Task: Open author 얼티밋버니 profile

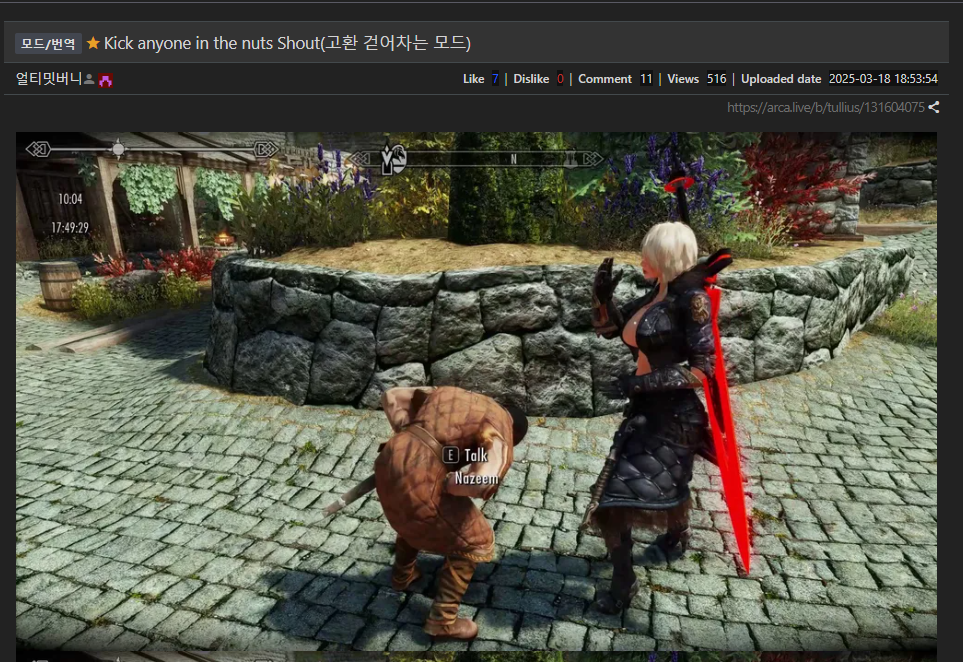Action: tap(49, 79)
